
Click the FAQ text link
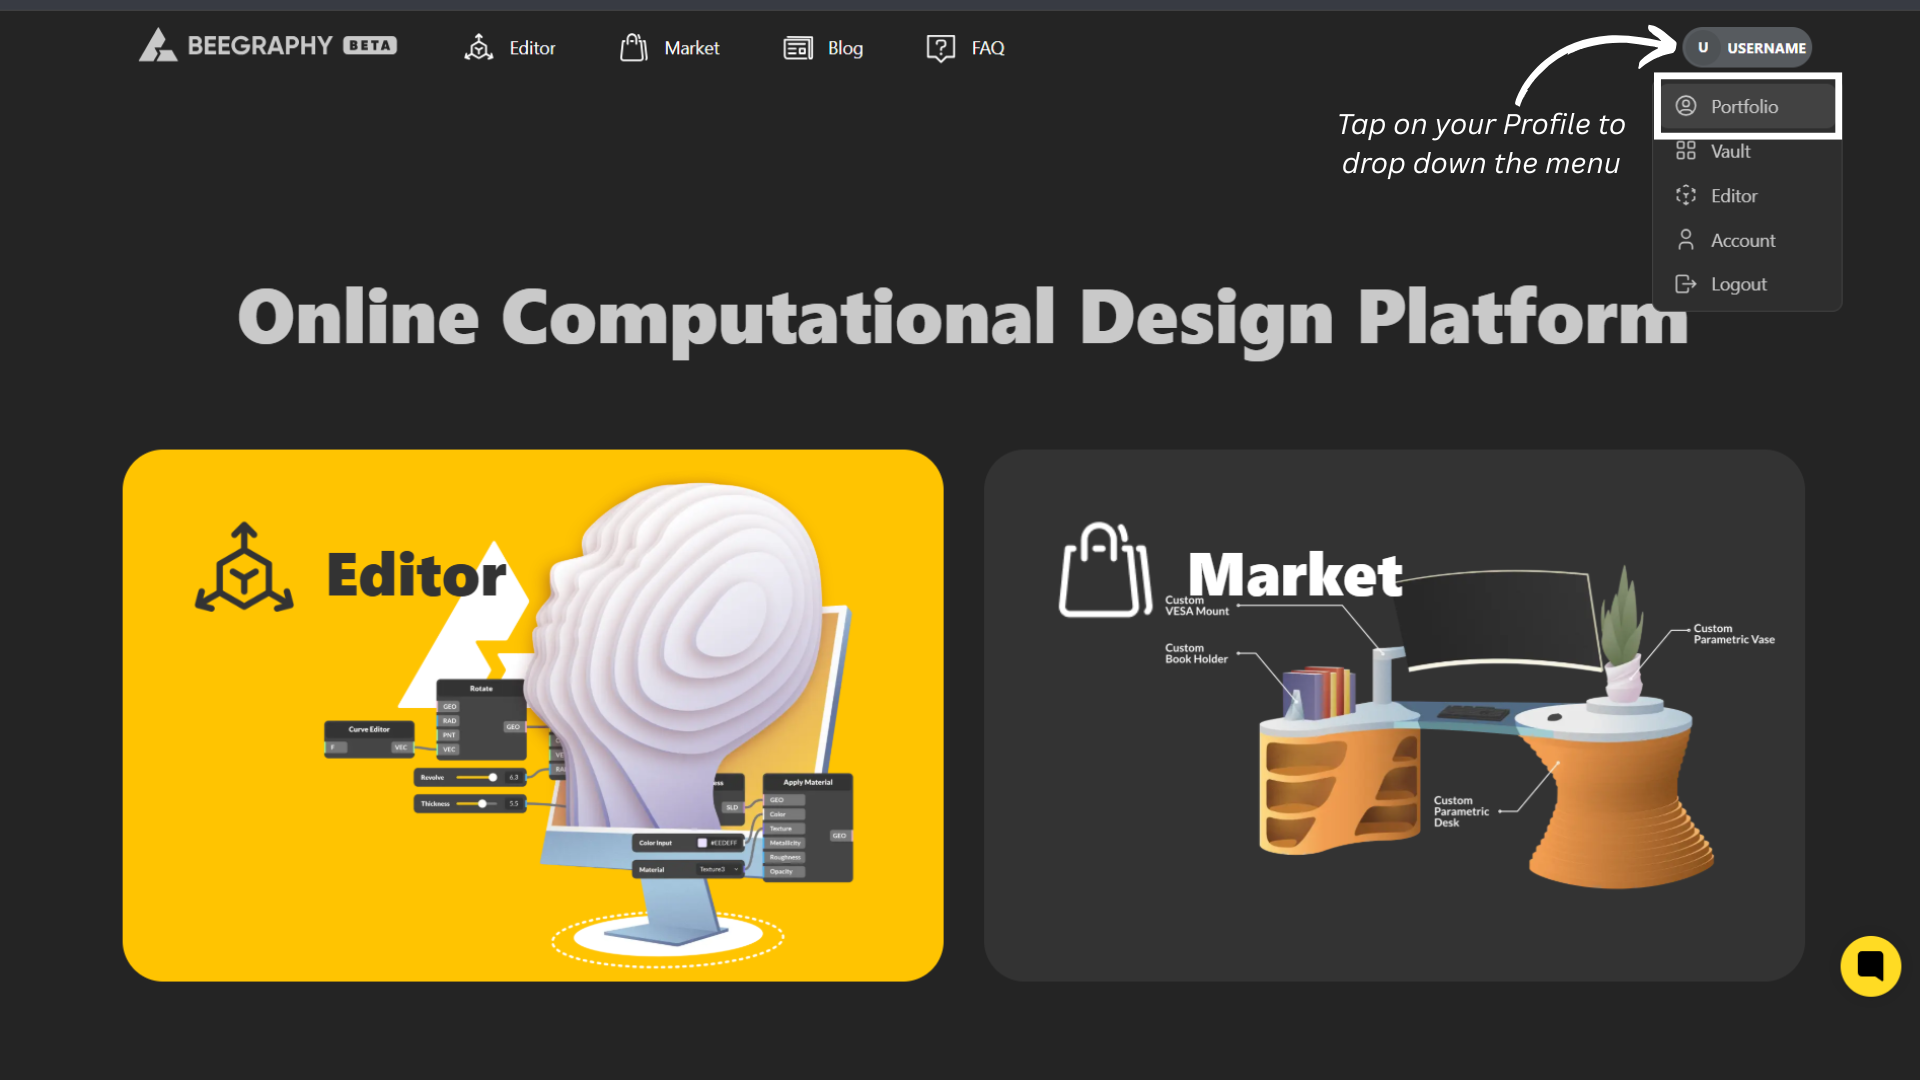988,48
